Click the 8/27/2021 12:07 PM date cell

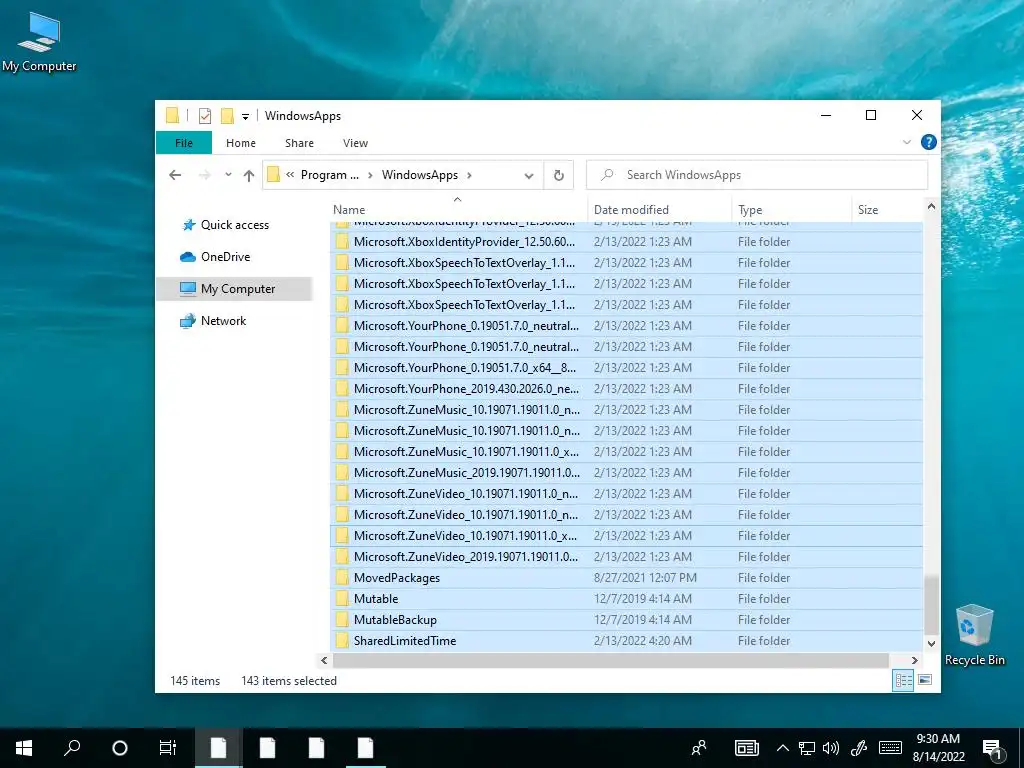(x=645, y=578)
